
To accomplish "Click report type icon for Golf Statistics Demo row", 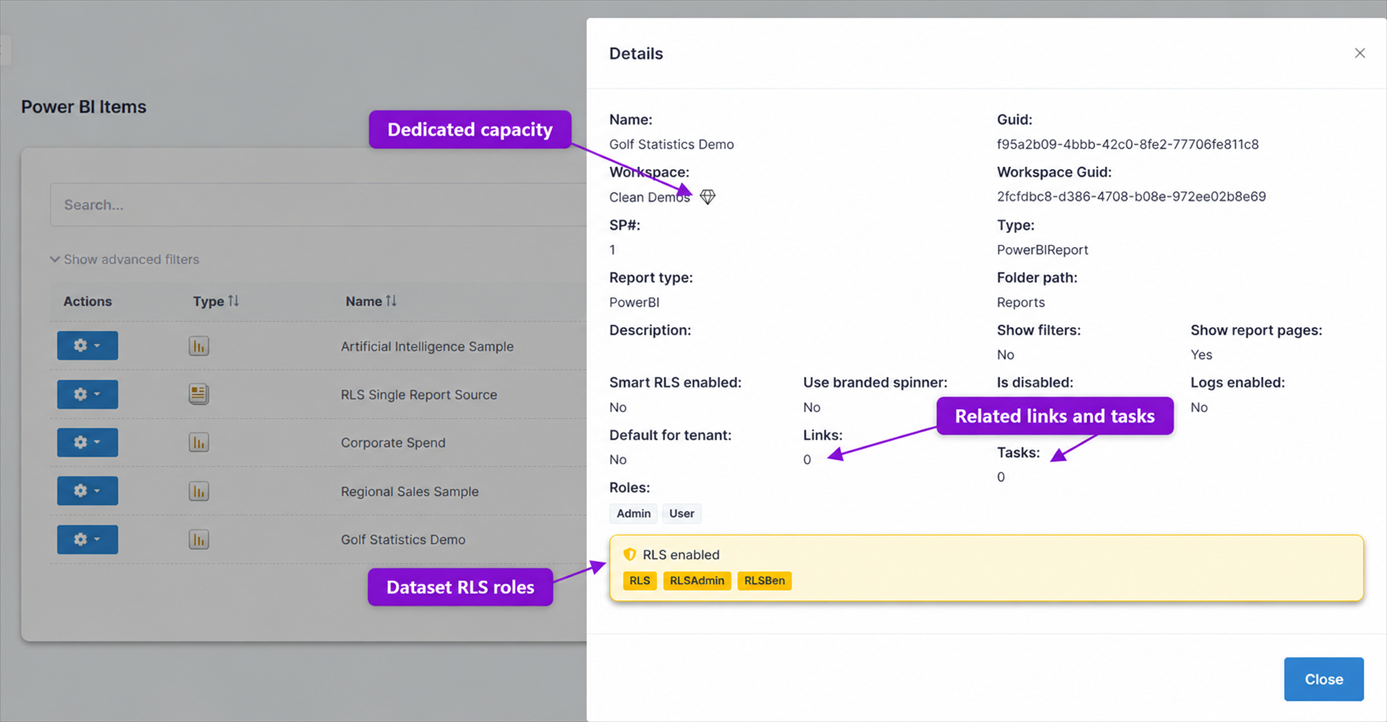I will (x=199, y=539).
